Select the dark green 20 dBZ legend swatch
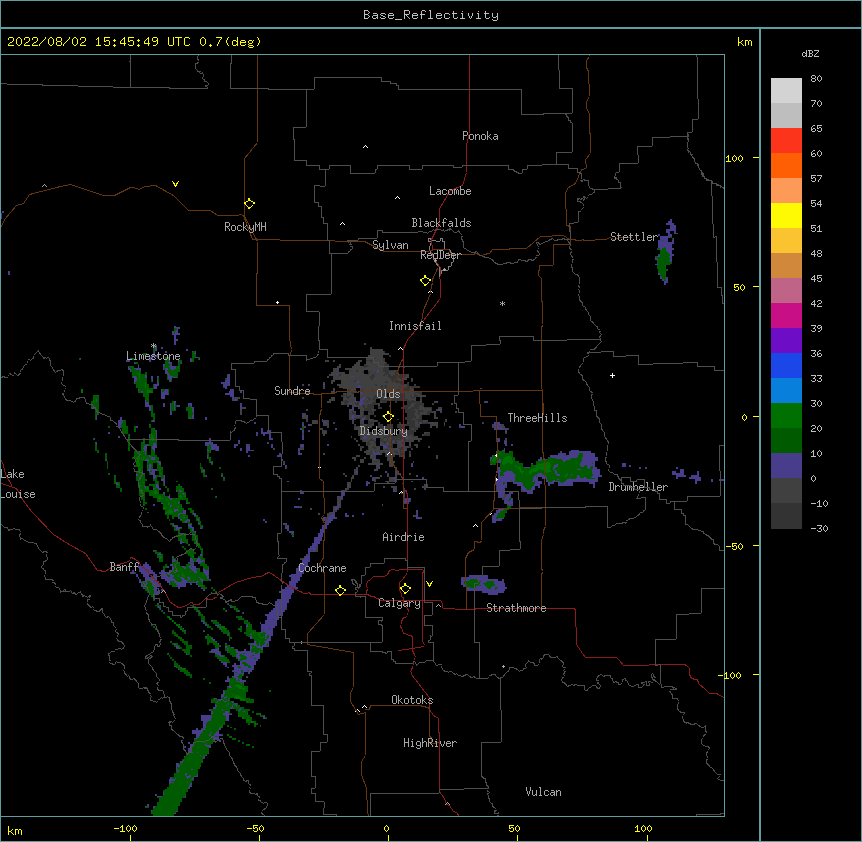Image resolution: width=862 pixels, height=842 pixels. 786,440
